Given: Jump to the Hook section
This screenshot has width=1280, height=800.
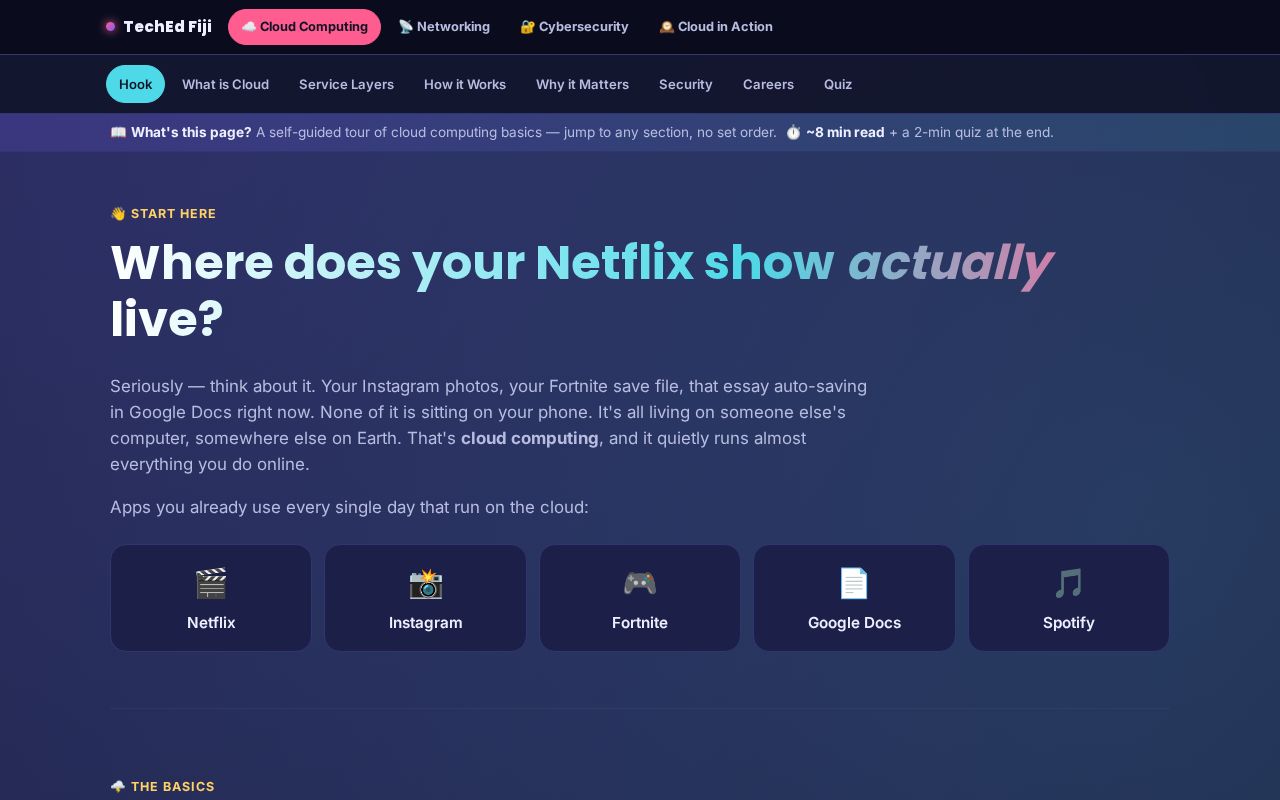Looking at the screenshot, I should pyautogui.click(x=135, y=84).
